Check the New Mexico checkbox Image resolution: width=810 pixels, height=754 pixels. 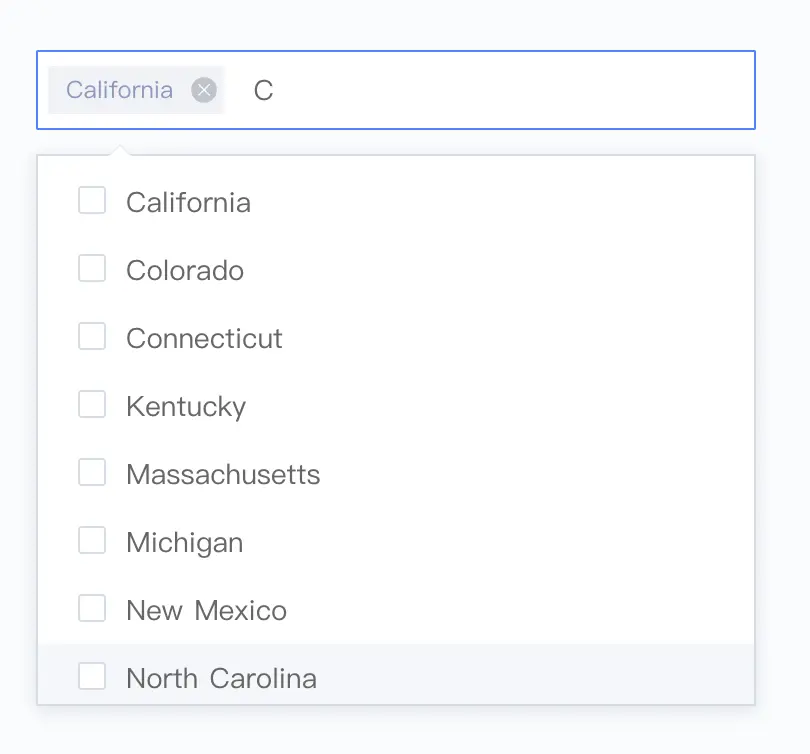click(x=92, y=609)
